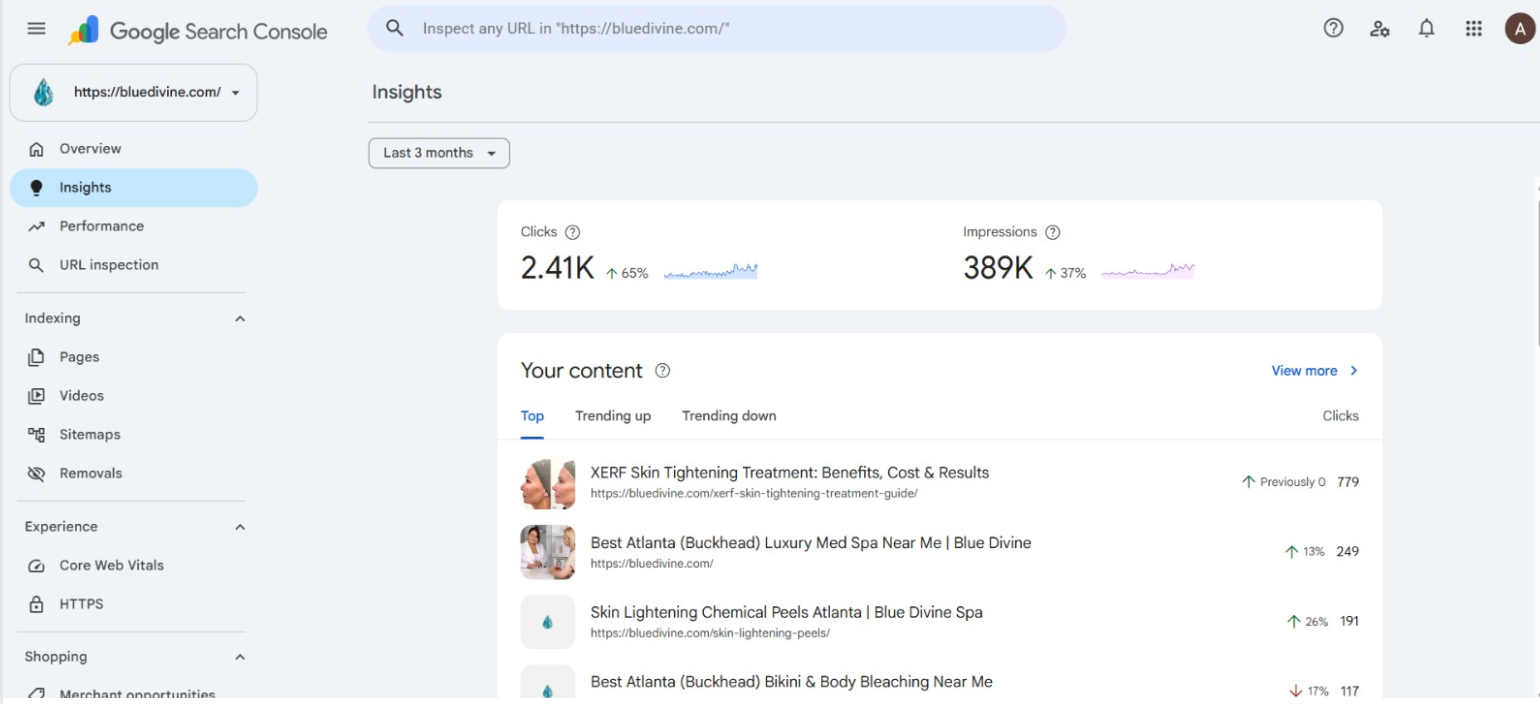Screen dimensions: 1540x704
Task: Click the Clicks sparkline chart
Action: click(711, 271)
